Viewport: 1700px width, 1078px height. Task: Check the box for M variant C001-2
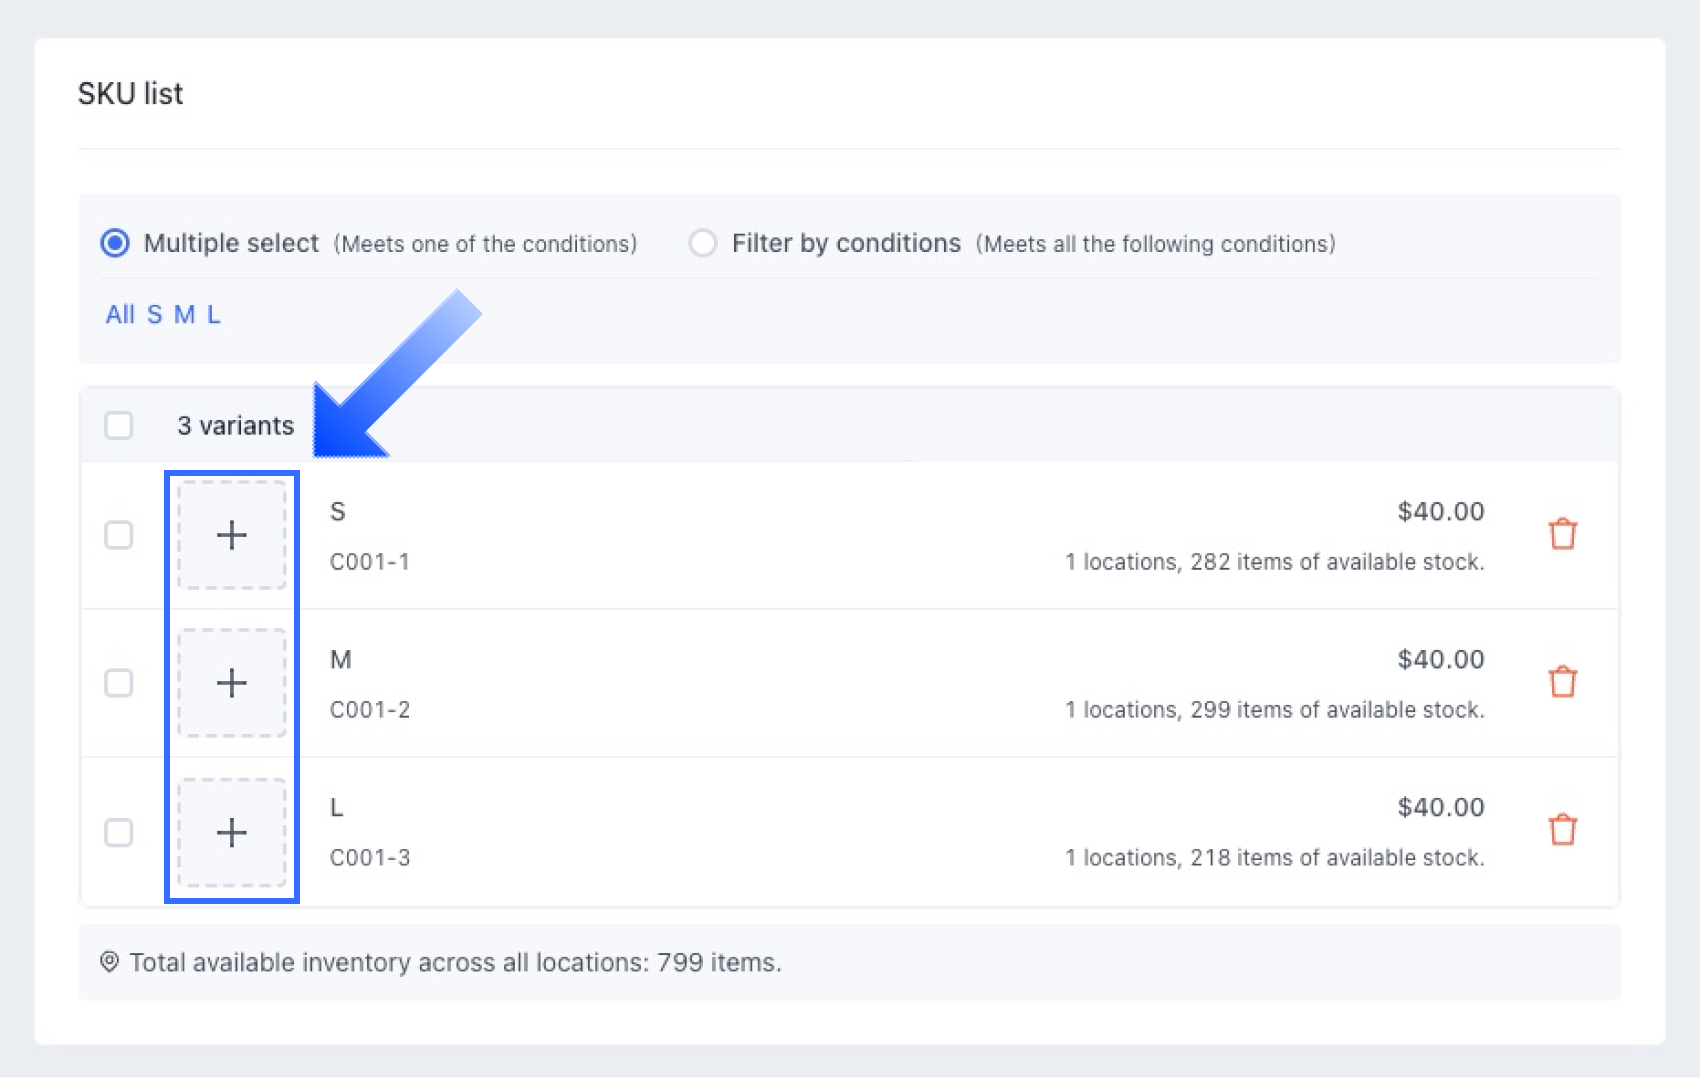pyautogui.click(x=119, y=683)
